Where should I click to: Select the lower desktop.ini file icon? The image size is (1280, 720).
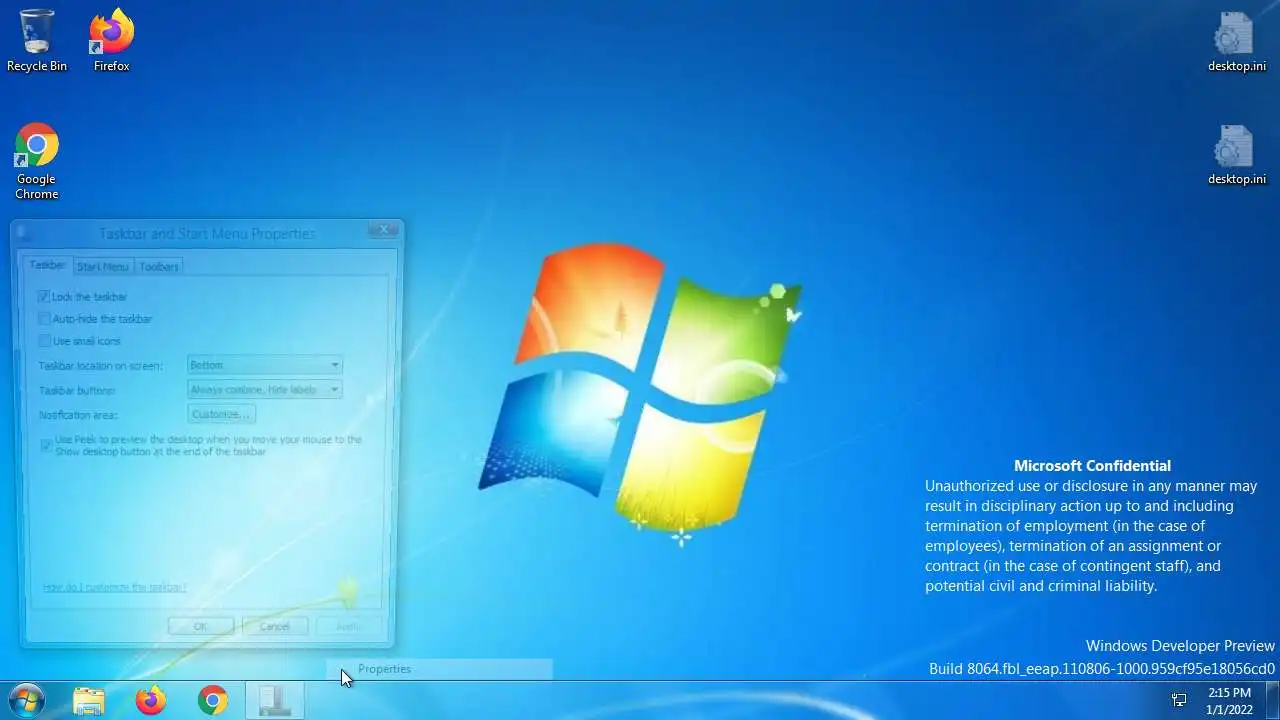tap(1236, 155)
